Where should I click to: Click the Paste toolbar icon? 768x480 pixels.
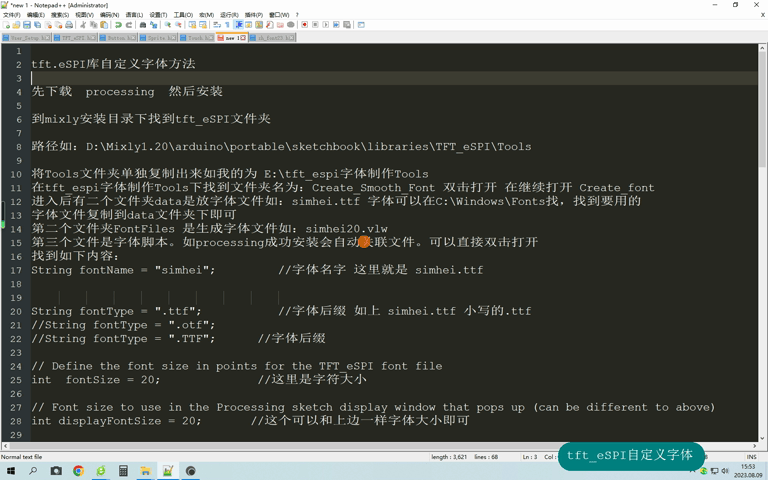104,24
